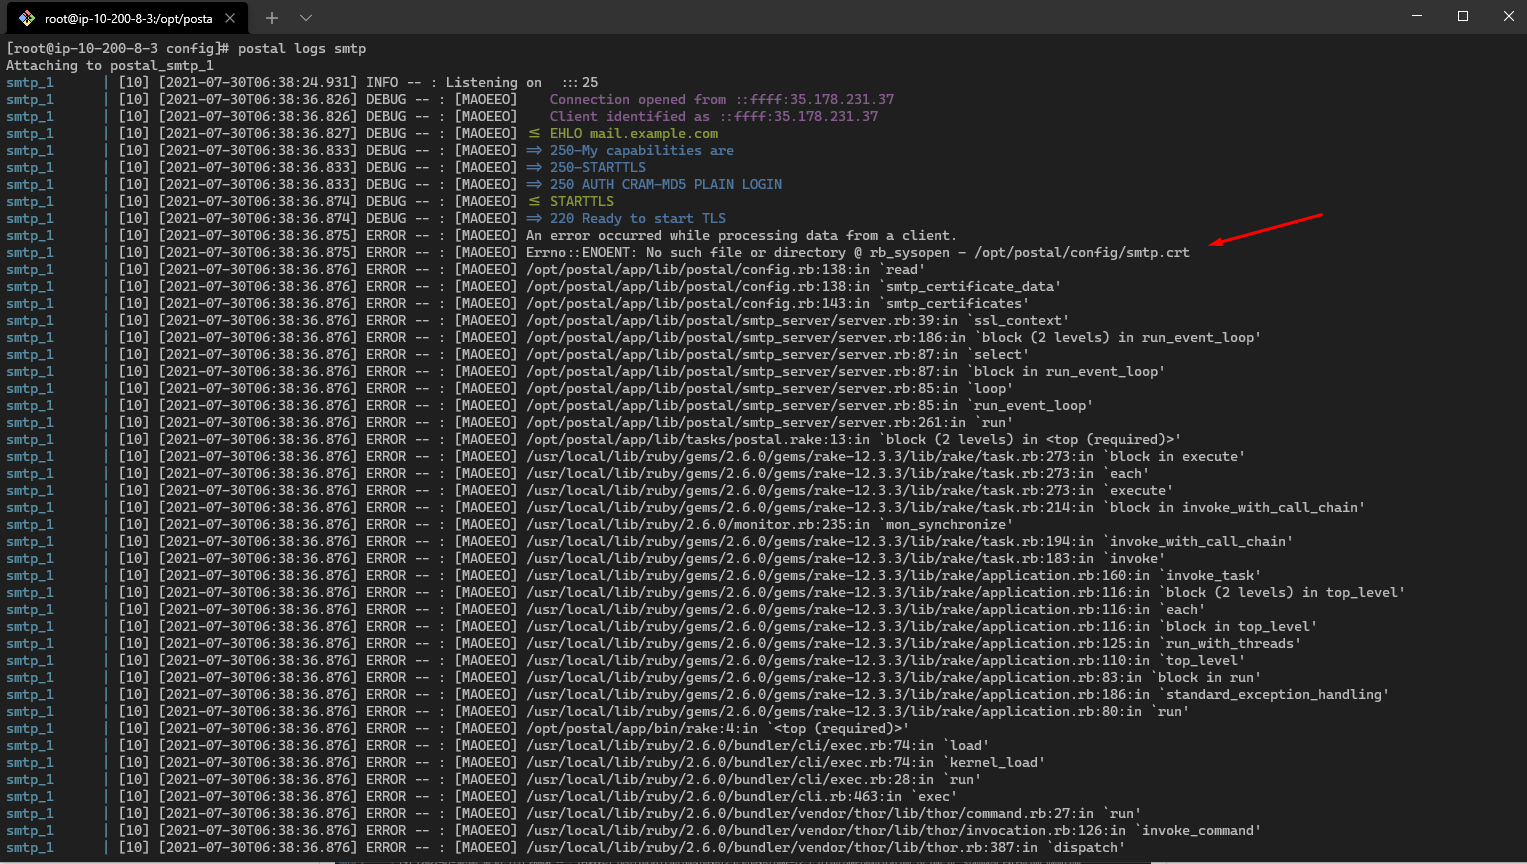Click the config.rb:143 `smtp_certificates' line
Viewport: 1527px width, 864px height.
coord(778,303)
